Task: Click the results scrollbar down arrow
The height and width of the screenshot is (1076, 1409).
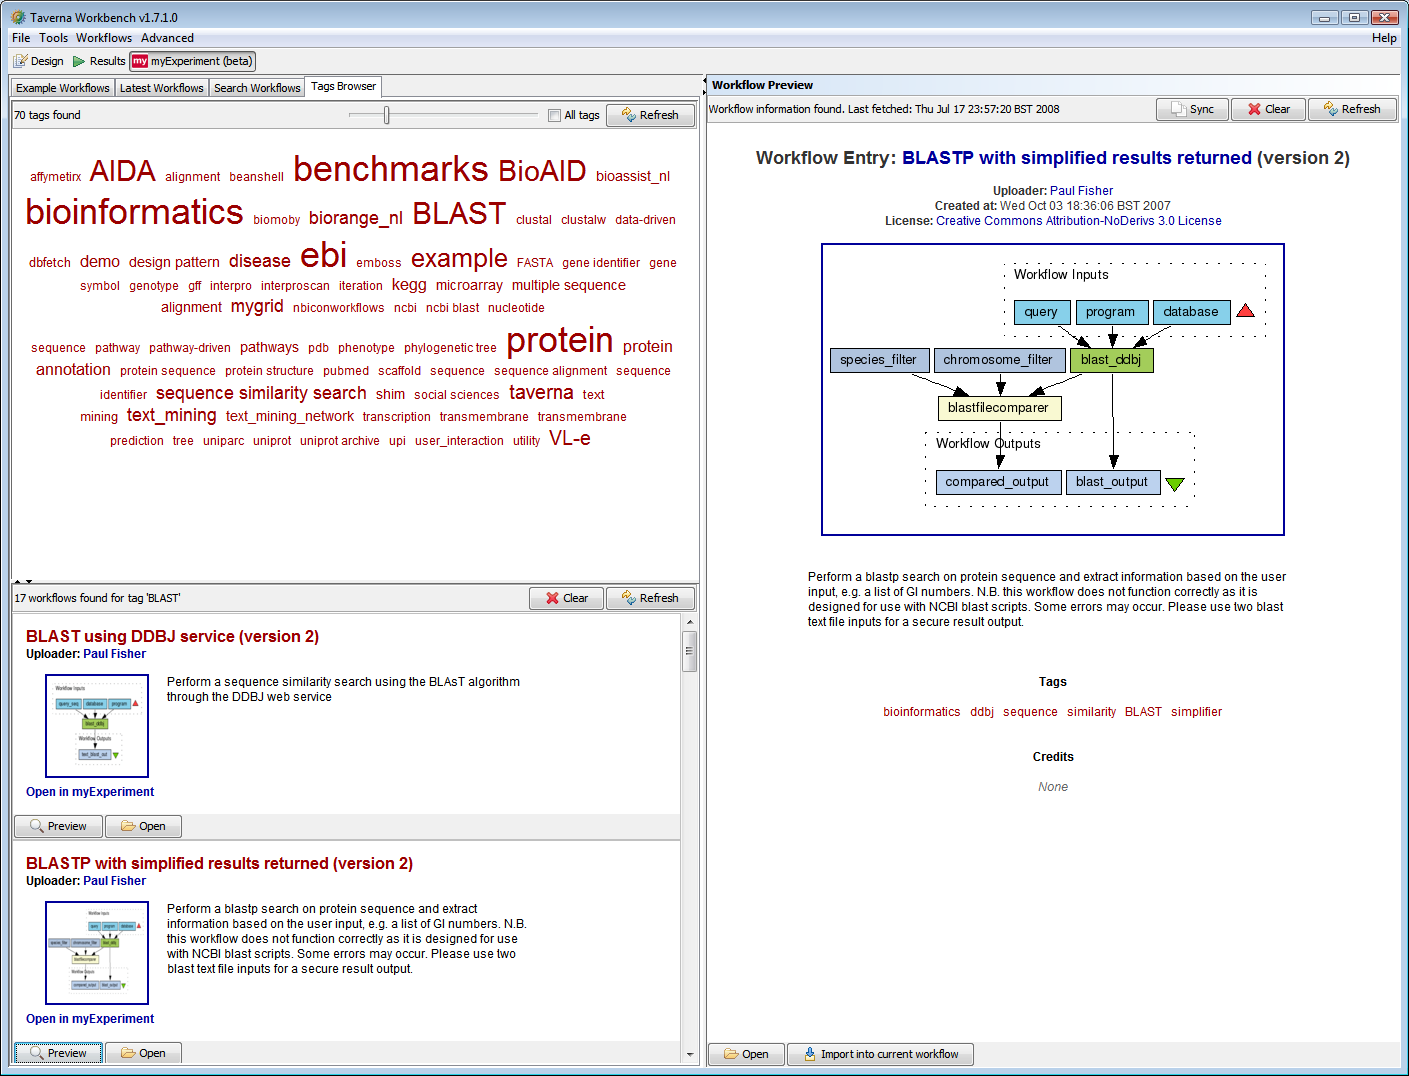Action: pos(689,1054)
